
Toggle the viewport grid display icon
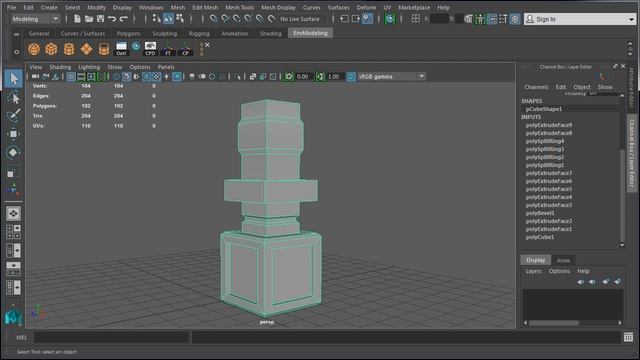coord(71,76)
